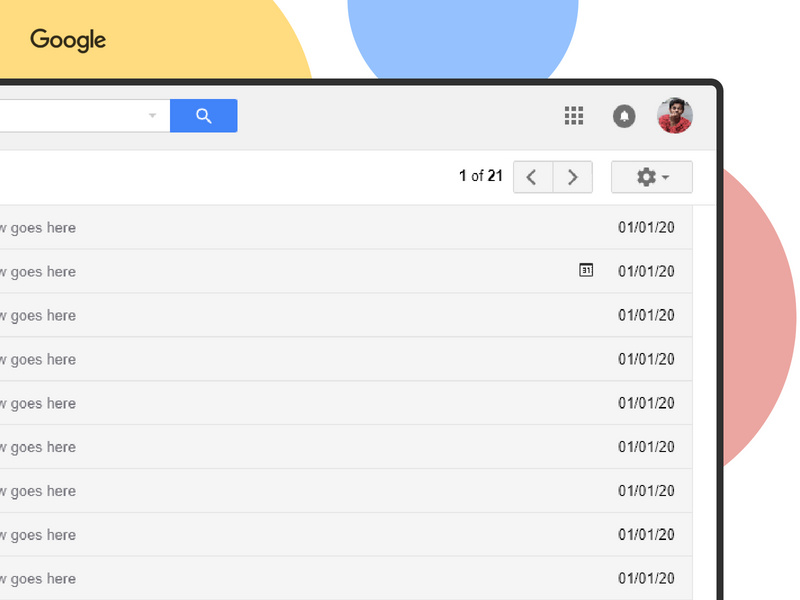
Task: Expand the settings dropdown caret arrow
Action: pos(663,179)
